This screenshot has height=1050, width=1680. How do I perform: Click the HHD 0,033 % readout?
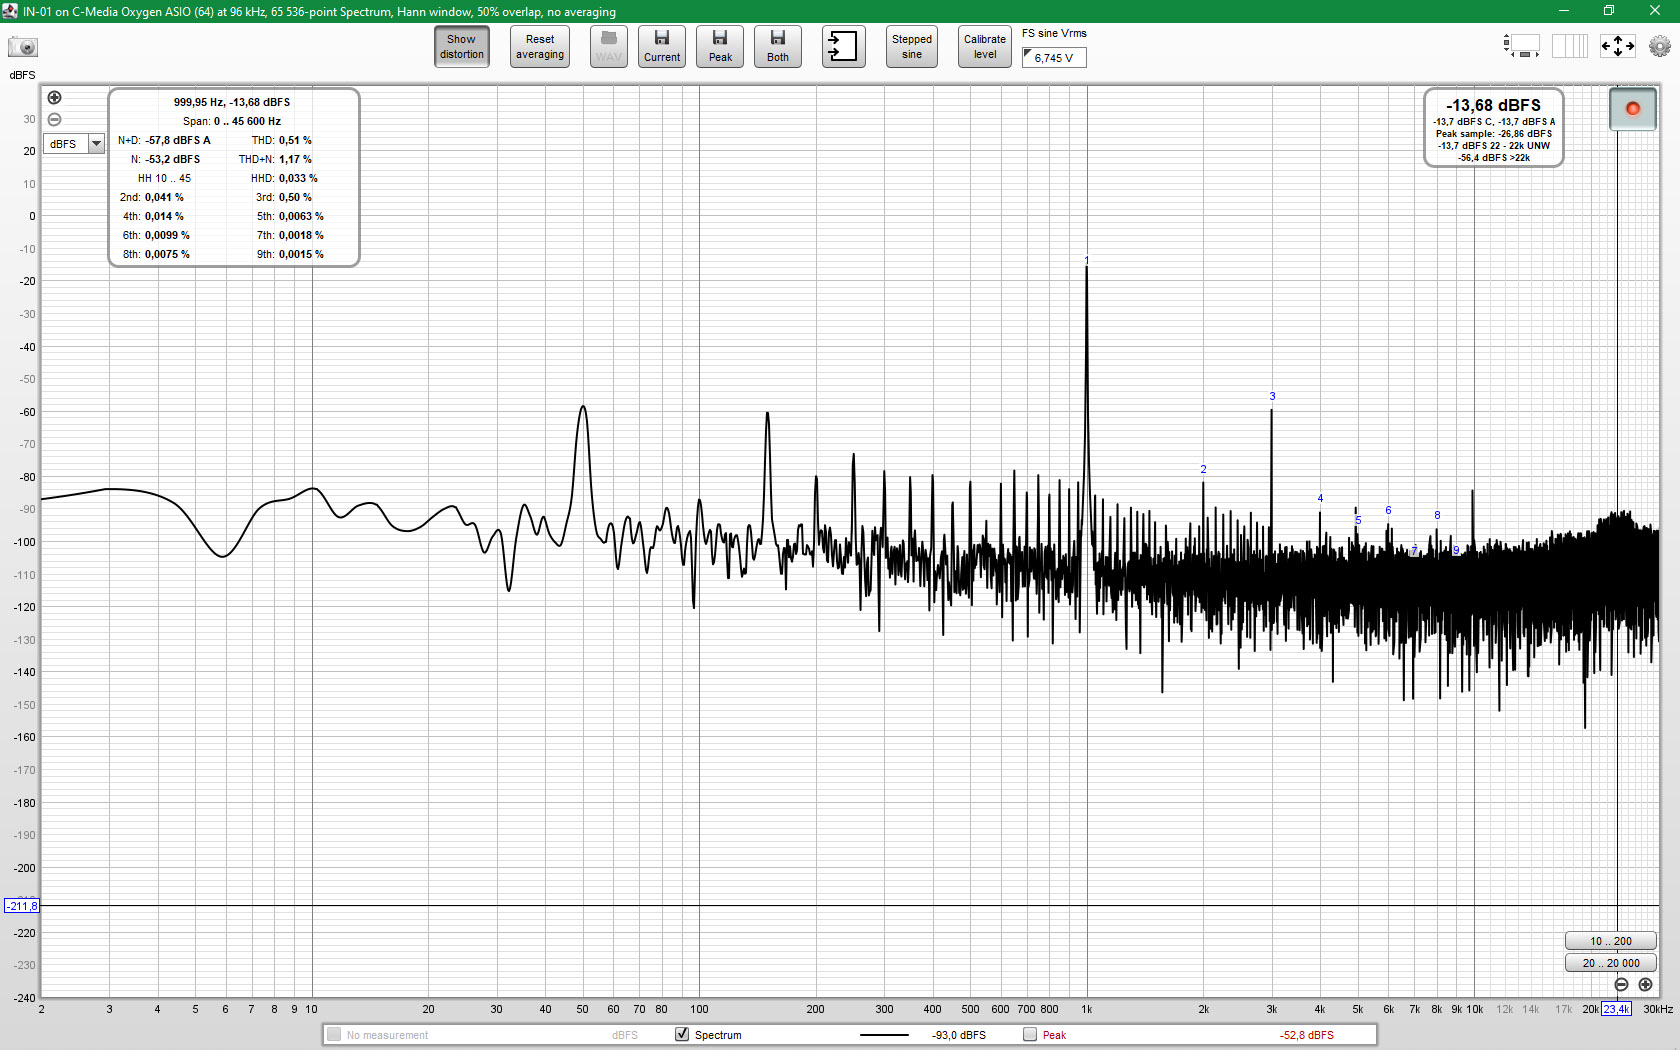tap(284, 178)
